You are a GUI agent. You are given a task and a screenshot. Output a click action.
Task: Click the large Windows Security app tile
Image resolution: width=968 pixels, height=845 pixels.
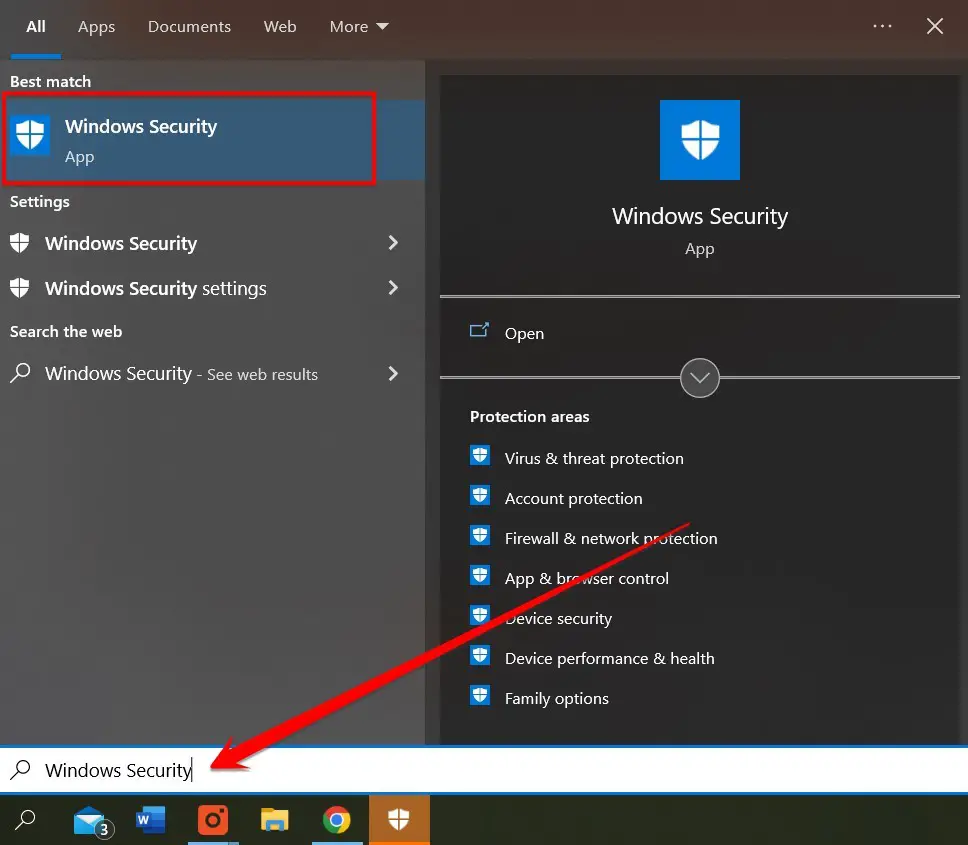click(699, 140)
